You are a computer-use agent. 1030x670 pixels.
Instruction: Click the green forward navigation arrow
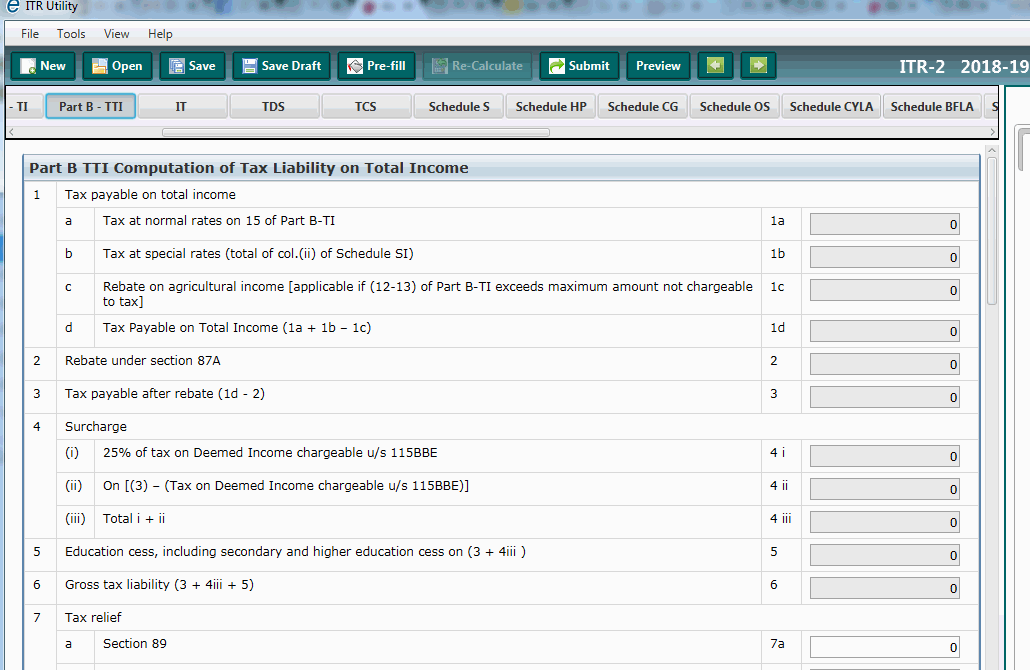click(758, 65)
